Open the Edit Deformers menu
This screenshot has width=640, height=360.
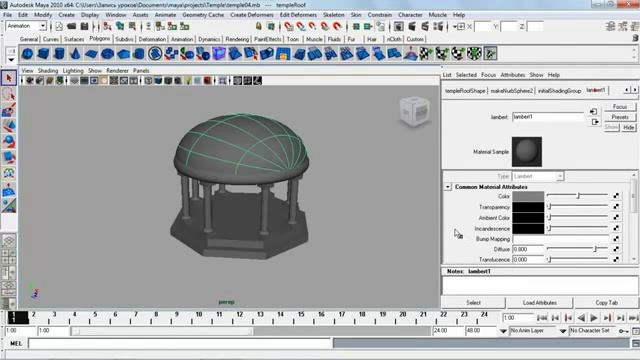[298, 15]
